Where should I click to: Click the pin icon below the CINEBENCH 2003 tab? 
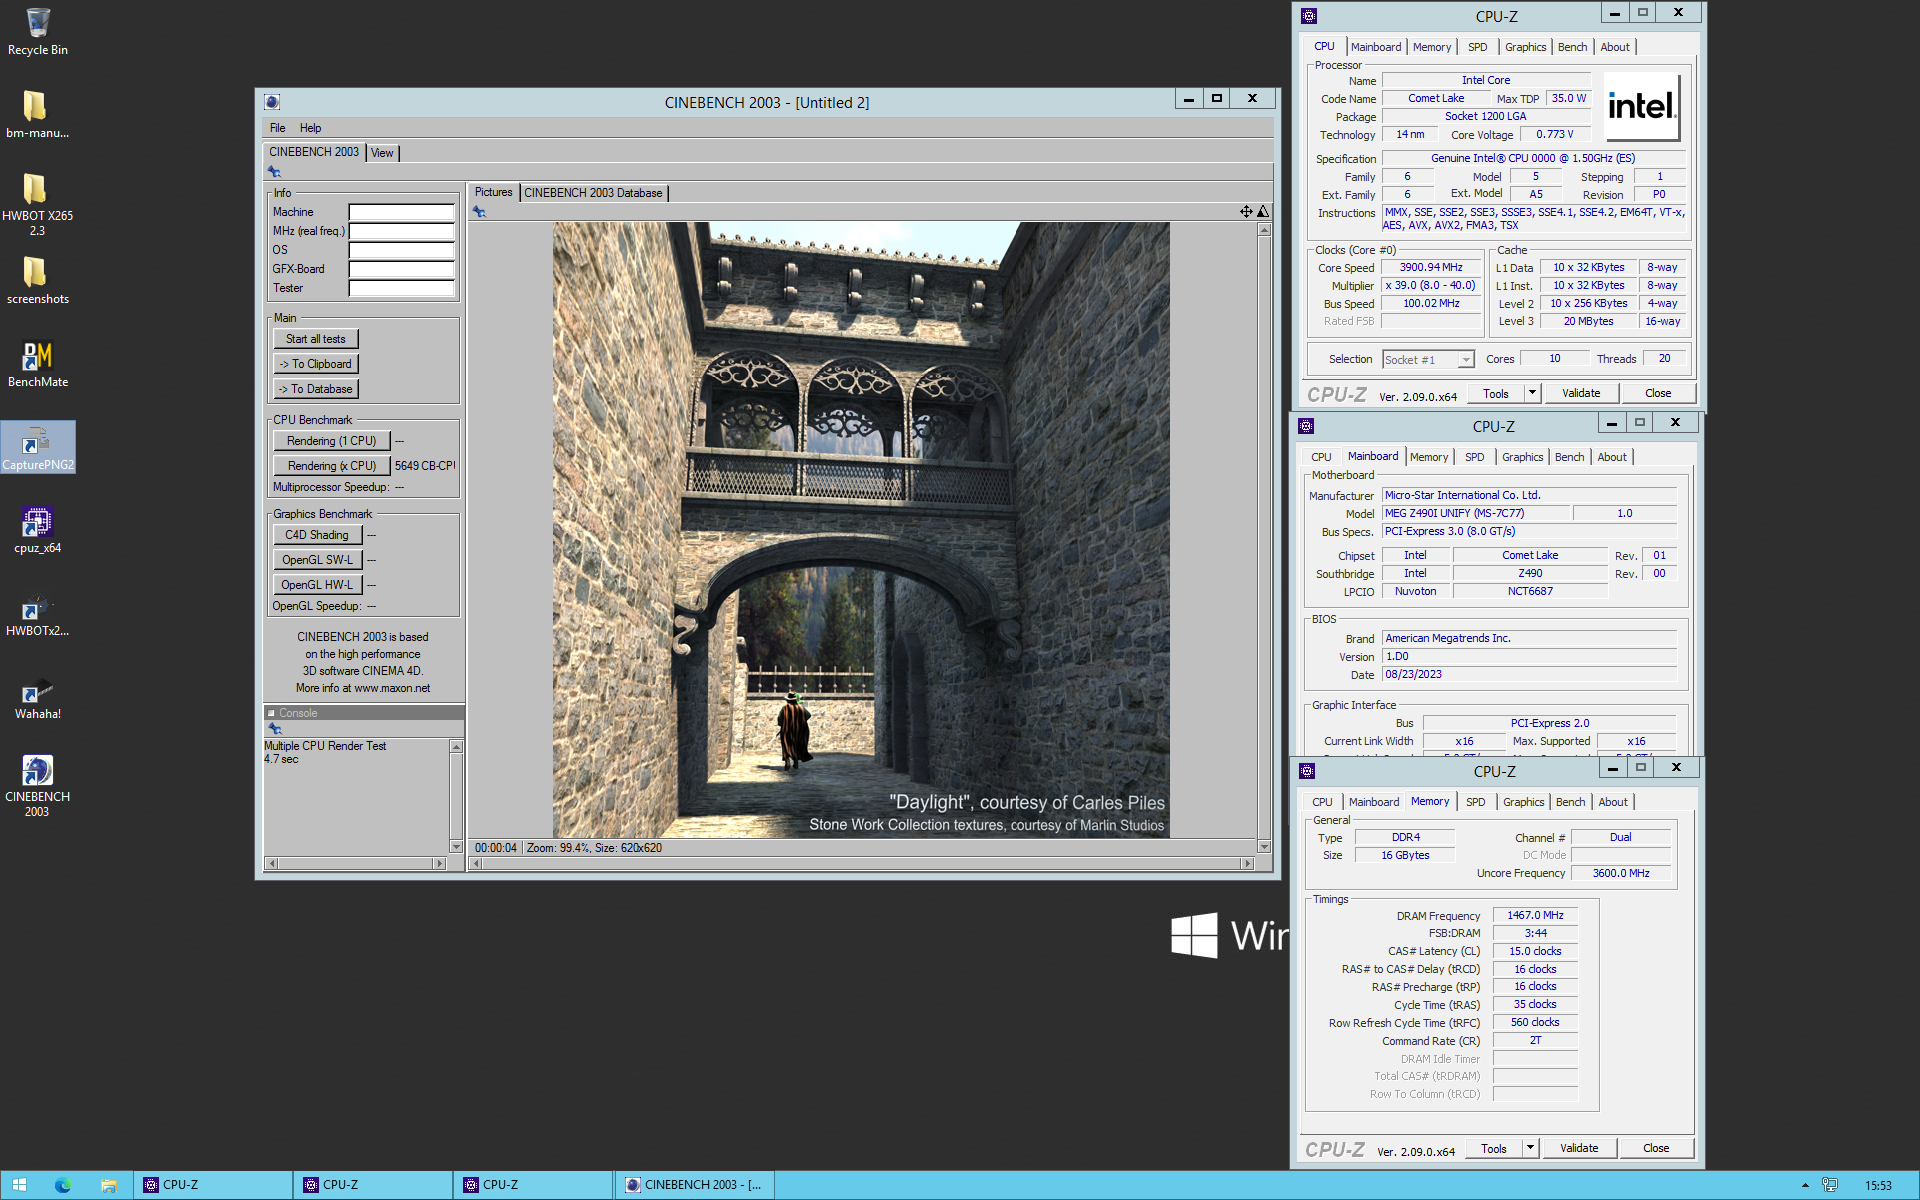click(274, 172)
